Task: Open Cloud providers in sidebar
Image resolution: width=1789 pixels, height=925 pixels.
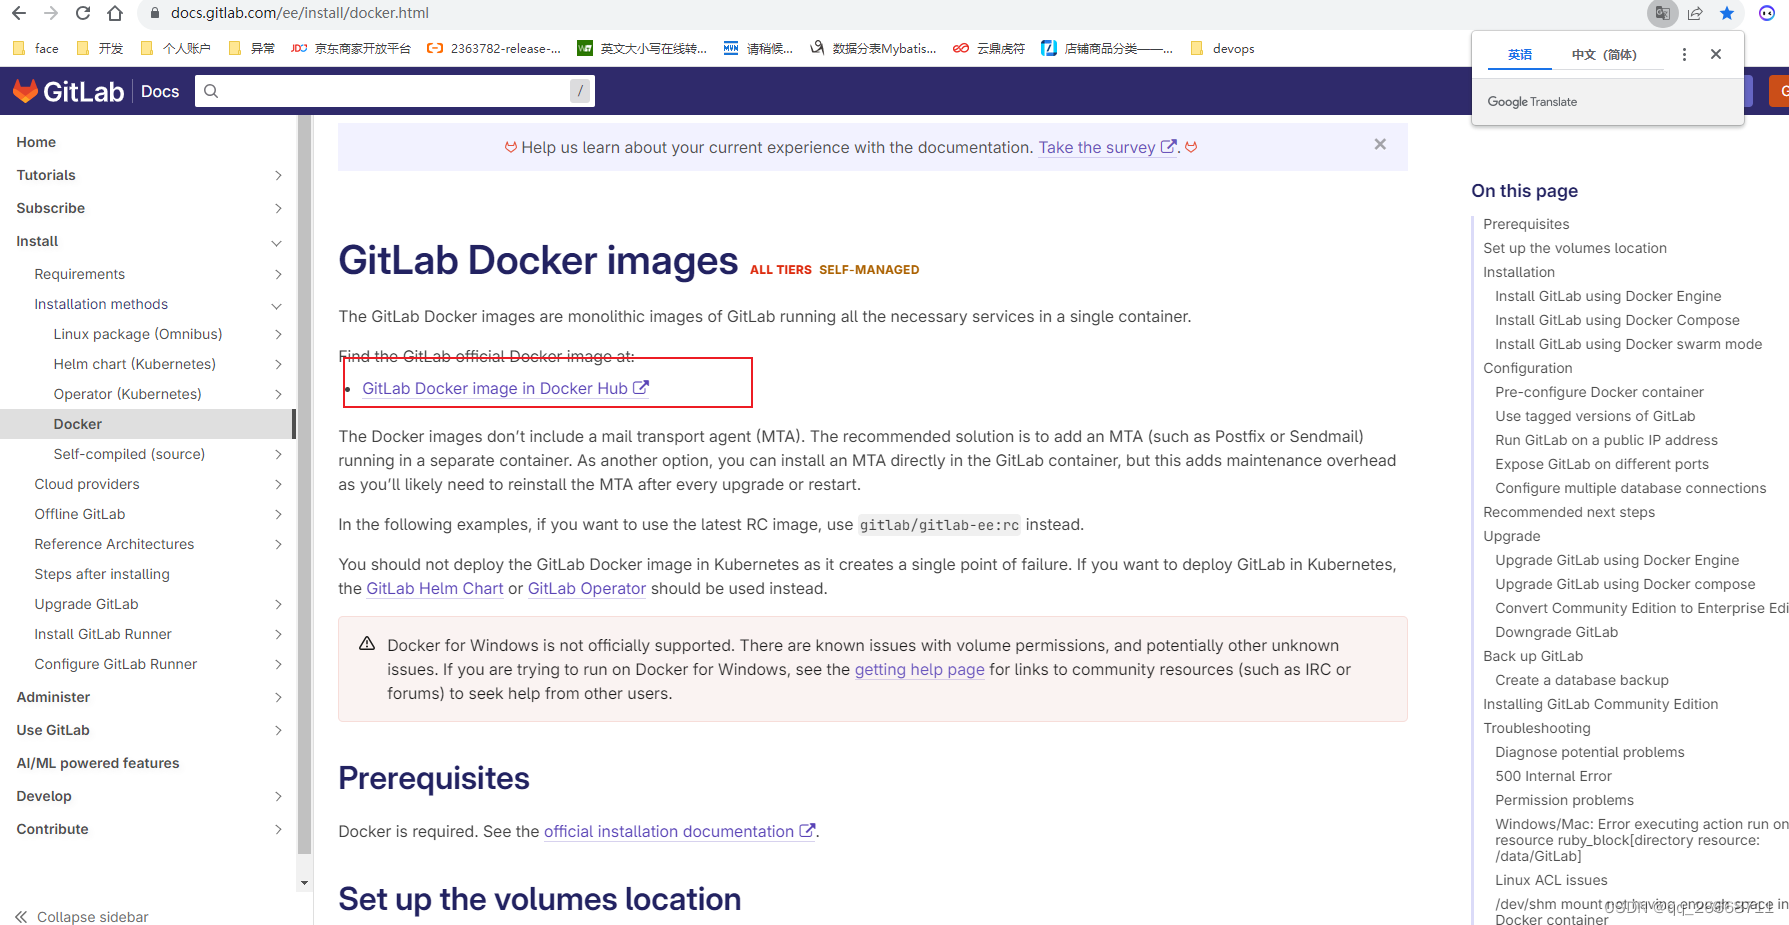Action: coord(87,484)
